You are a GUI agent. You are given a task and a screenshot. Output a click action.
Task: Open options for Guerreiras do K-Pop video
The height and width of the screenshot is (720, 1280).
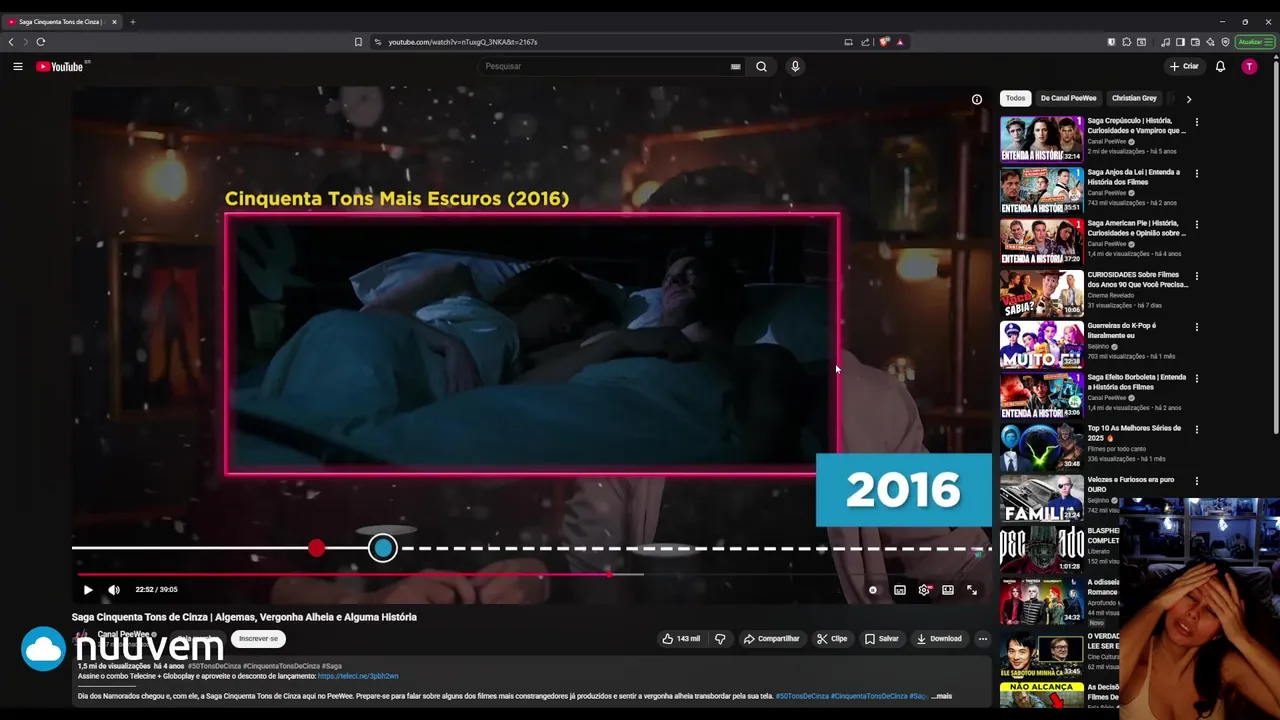tap(1196, 327)
